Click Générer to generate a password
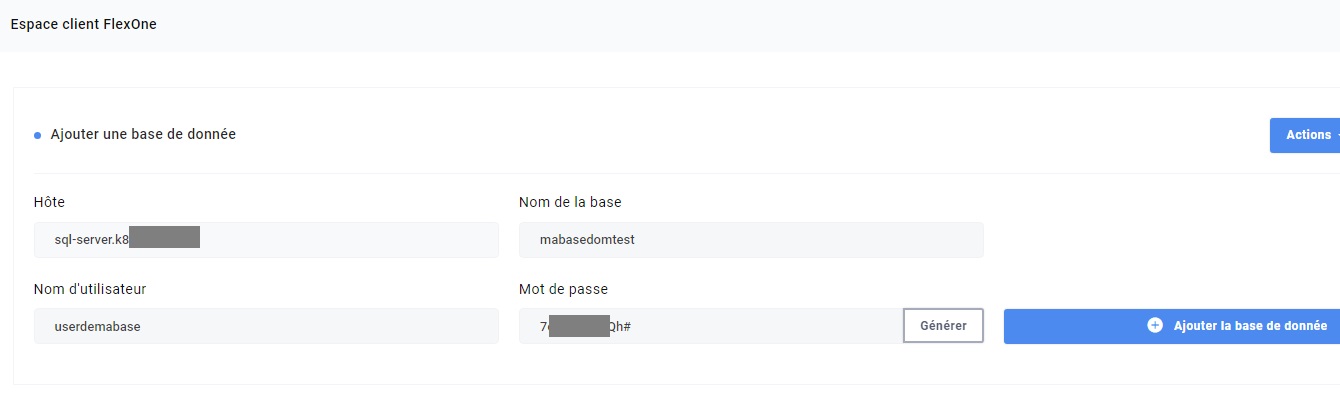Screen dimensions: 1340x396 (x=943, y=326)
